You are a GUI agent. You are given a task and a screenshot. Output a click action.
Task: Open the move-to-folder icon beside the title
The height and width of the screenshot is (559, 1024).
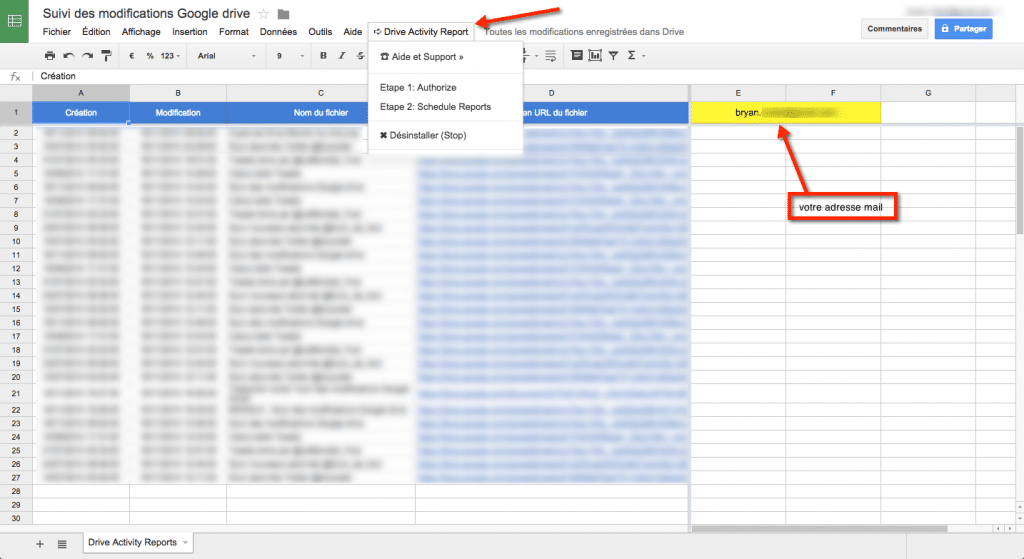[283, 14]
